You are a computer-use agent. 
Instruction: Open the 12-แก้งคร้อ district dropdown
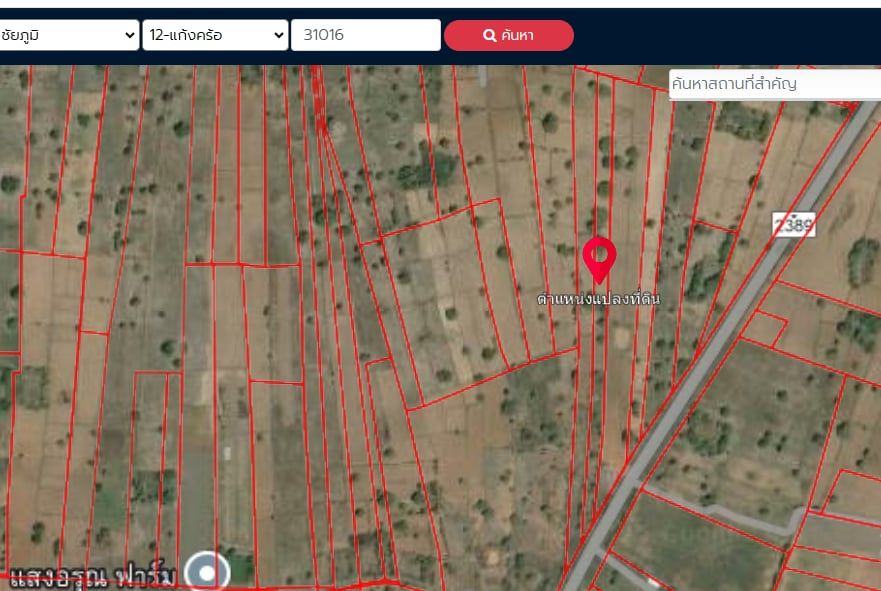pos(215,35)
